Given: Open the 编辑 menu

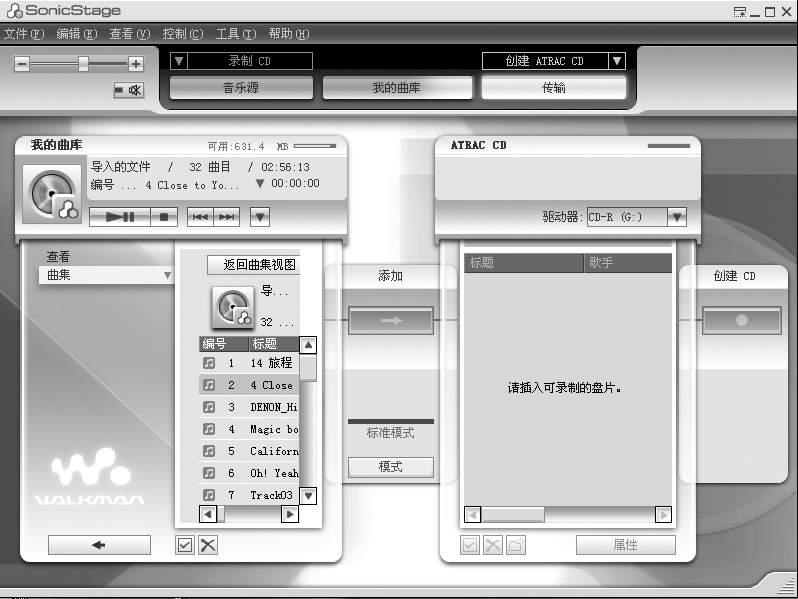Looking at the screenshot, I should (x=76, y=34).
